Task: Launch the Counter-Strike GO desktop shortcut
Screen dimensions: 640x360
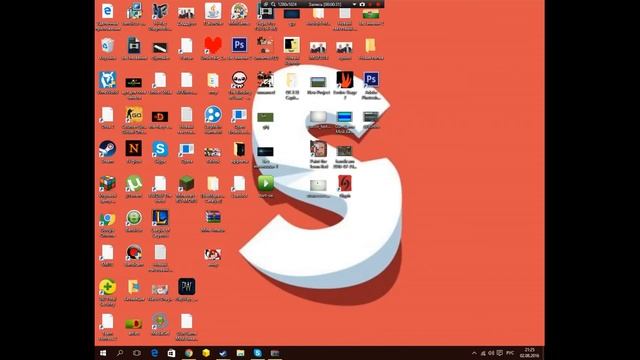Action: point(134,115)
